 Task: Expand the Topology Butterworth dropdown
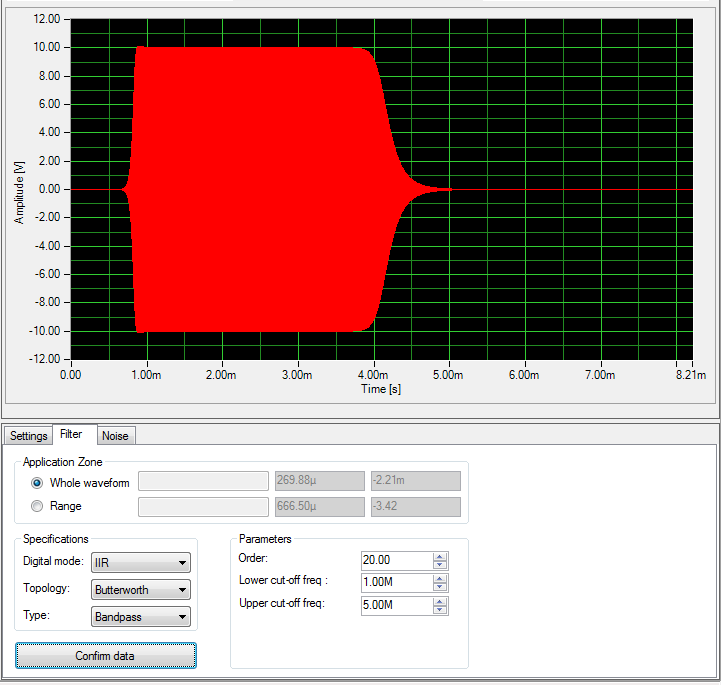(x=140, y=590)
